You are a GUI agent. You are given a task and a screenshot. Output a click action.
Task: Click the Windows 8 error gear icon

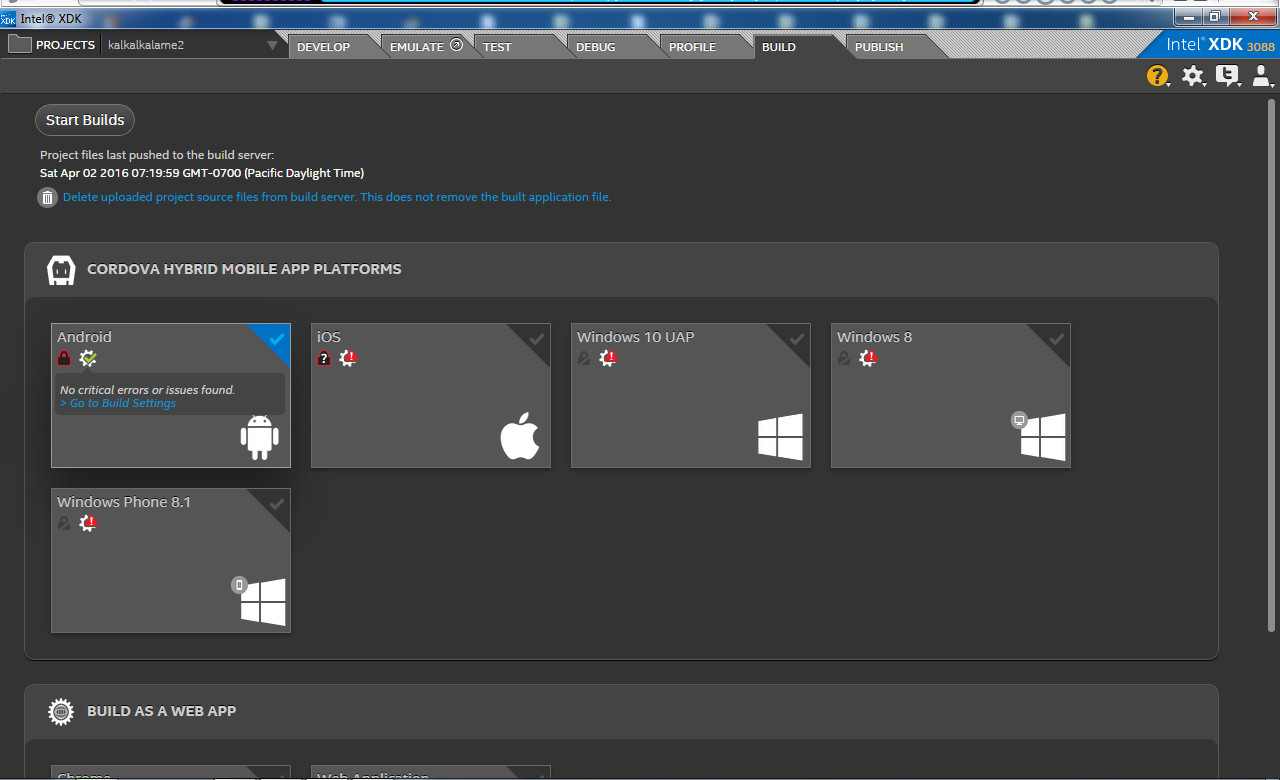coord(868,358)
